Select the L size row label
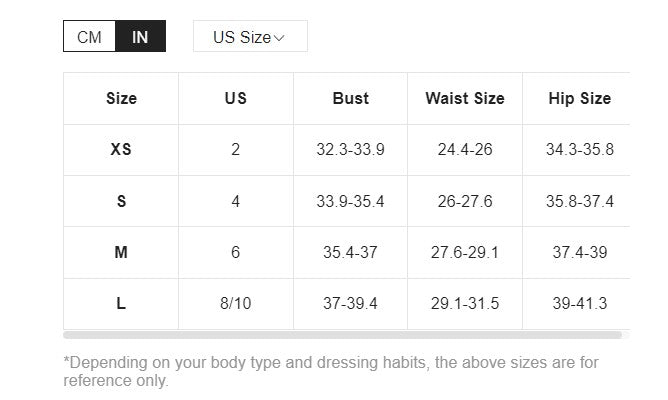This screenshot has width=668, height=400. [121, 303]
